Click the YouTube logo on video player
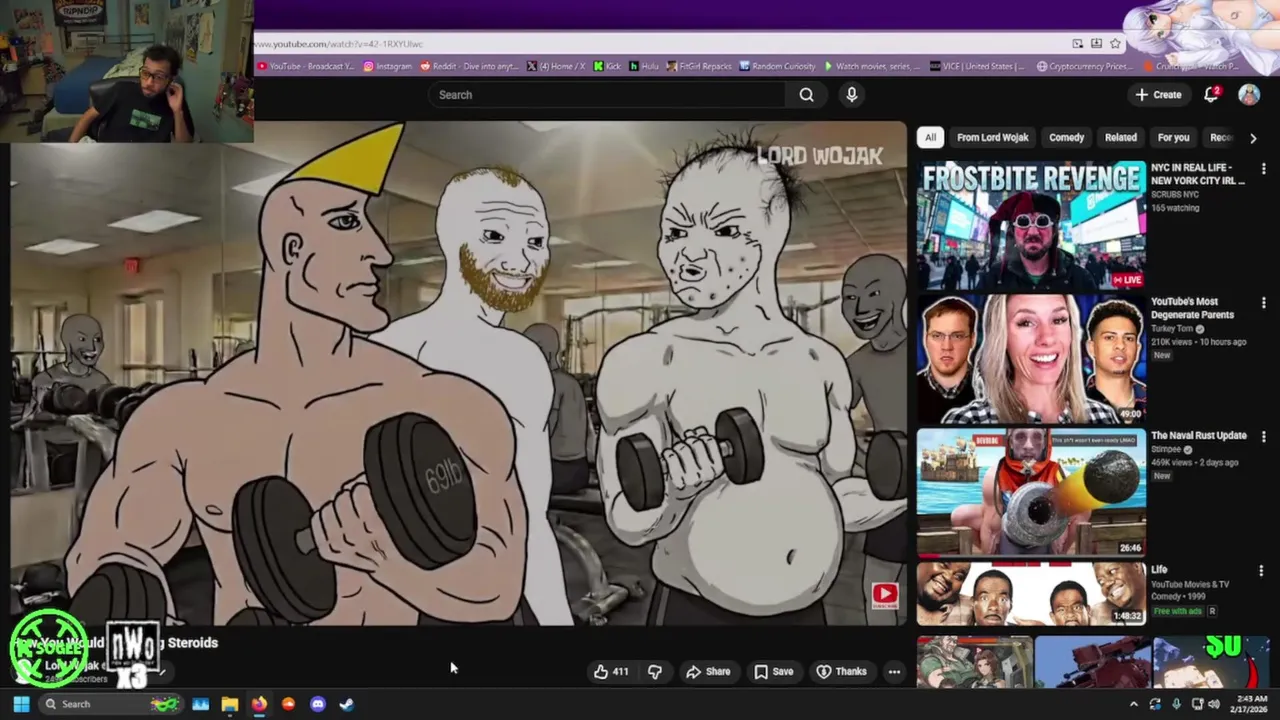Image resolution: width=1280 pixels, height=720 pixels. coord(884,595)
